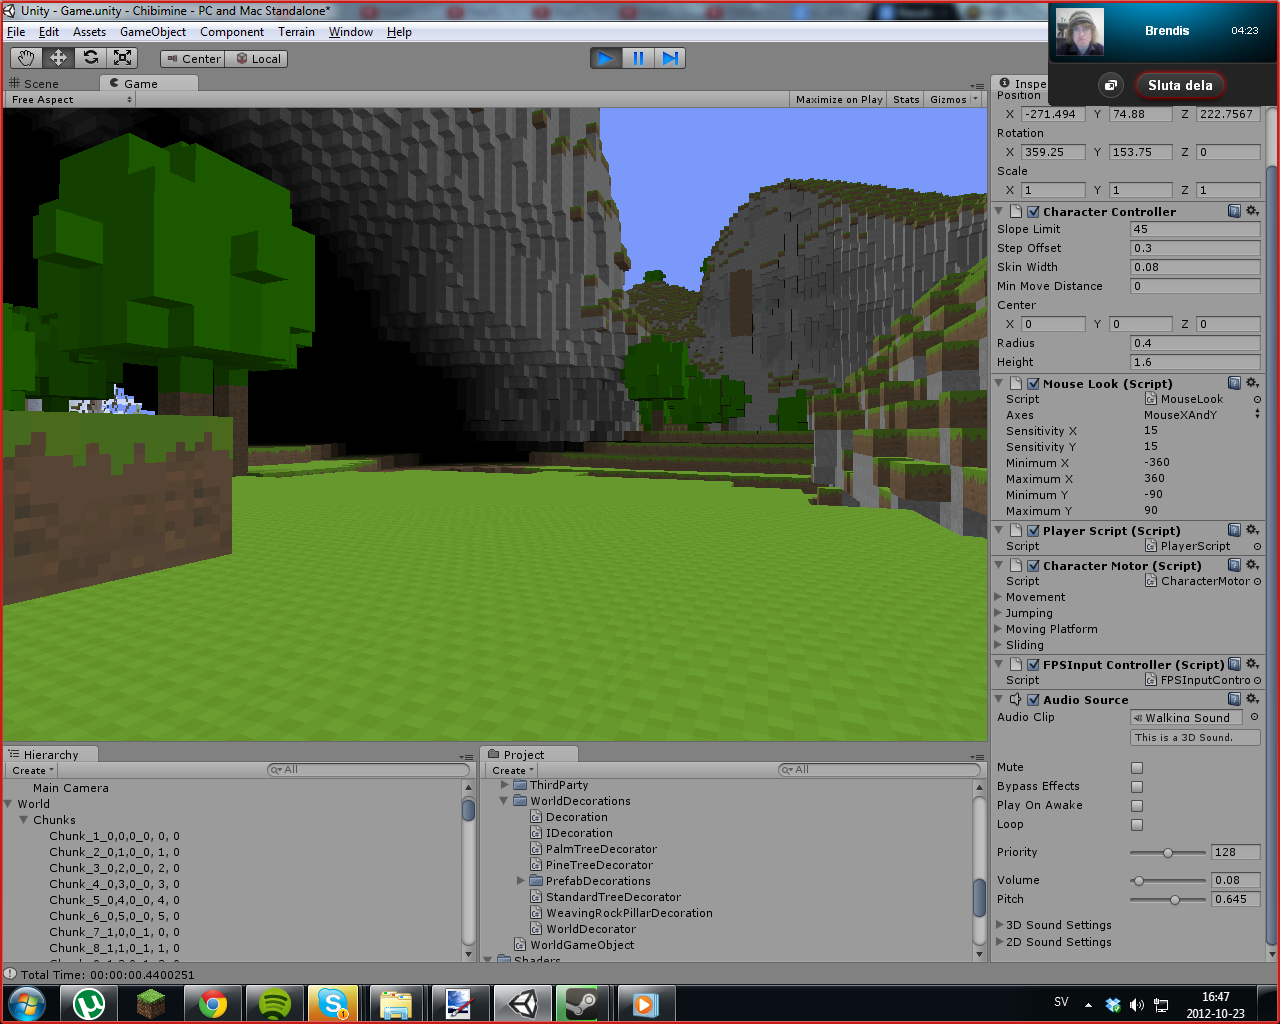The image size is (1280, 1024).
Task: Enable the Play On Awake checkbox
Action: tap(1137, 806)
